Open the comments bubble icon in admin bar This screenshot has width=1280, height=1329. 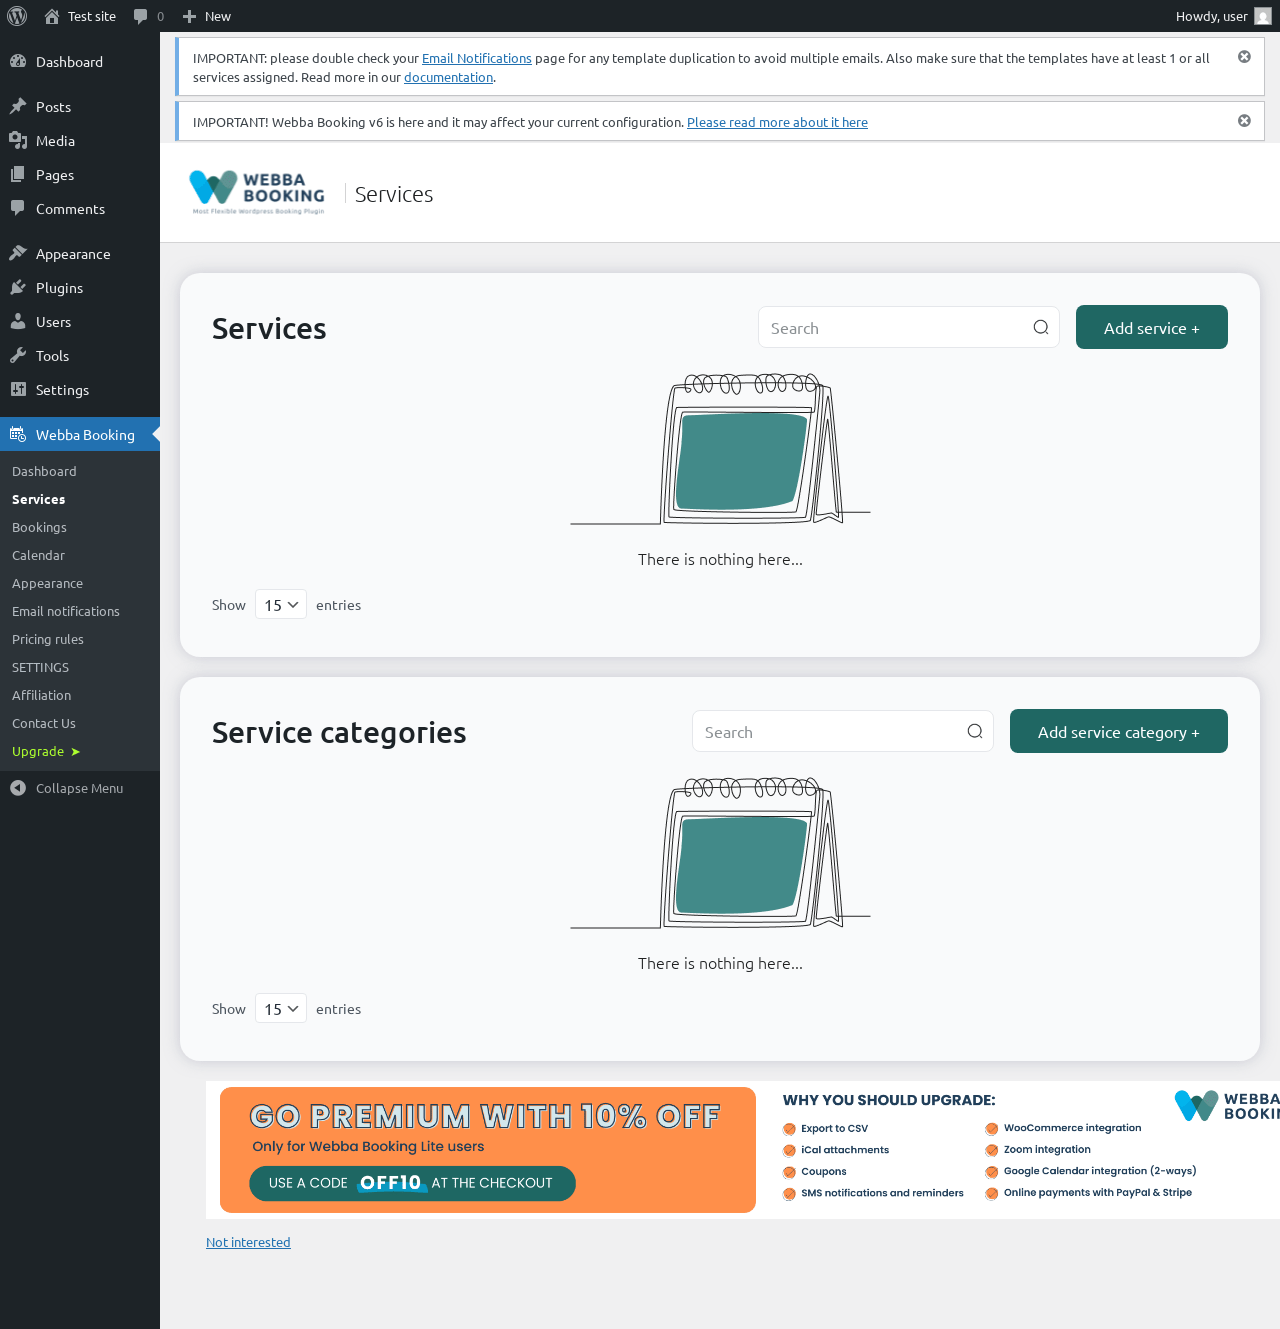coord(140,16)
